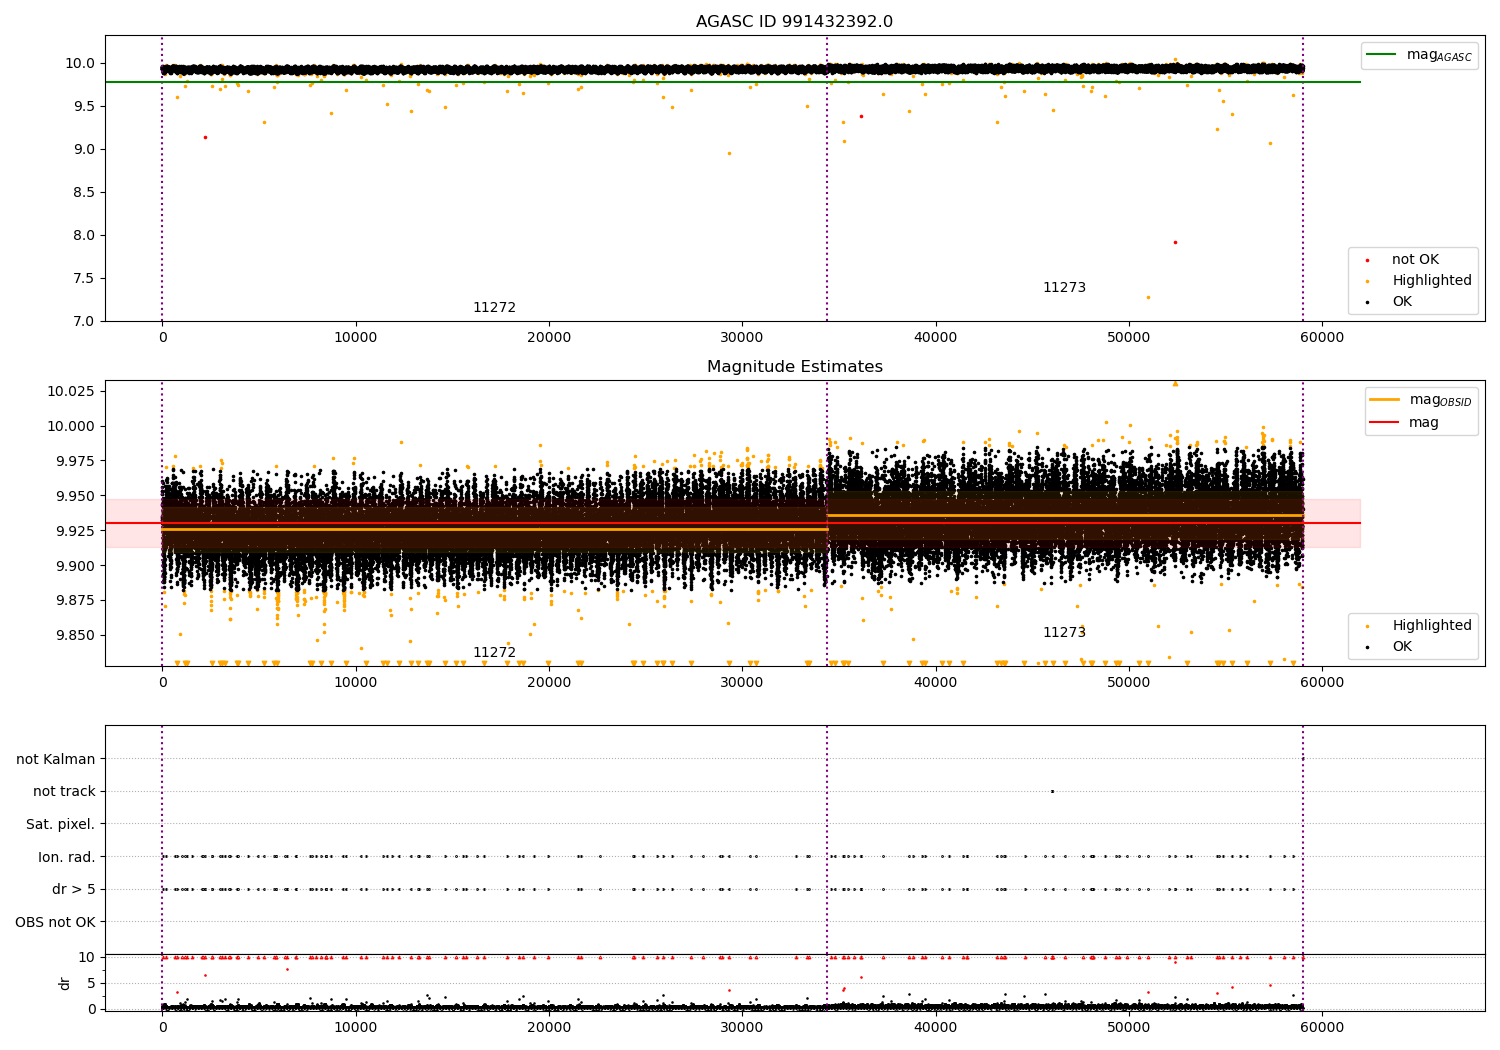Click the 10000 x-tick under the Magnitude Estimates plot
The height and width of the screenshot is (1050, 1500).
point(355,683)
